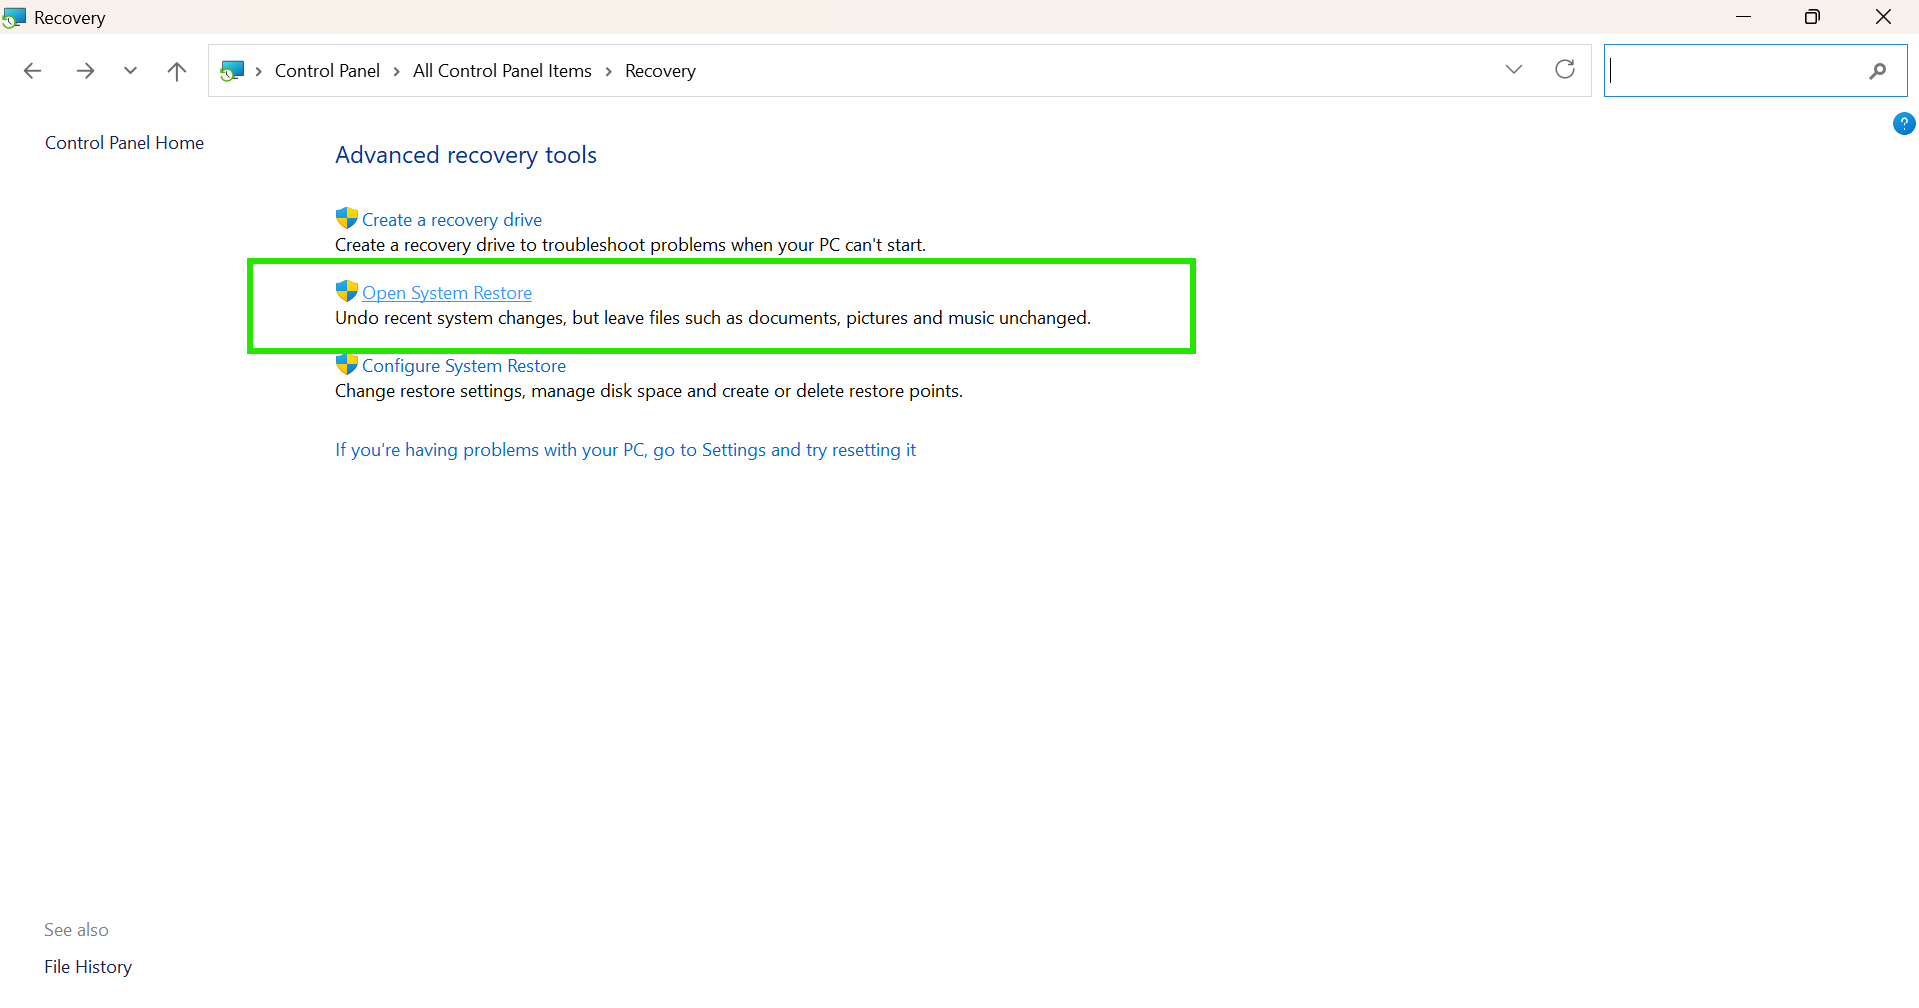Viewport: 1919px width, 1008px height.
Task: Click the Advanced recovery tools heading
Action: (466, 155)
